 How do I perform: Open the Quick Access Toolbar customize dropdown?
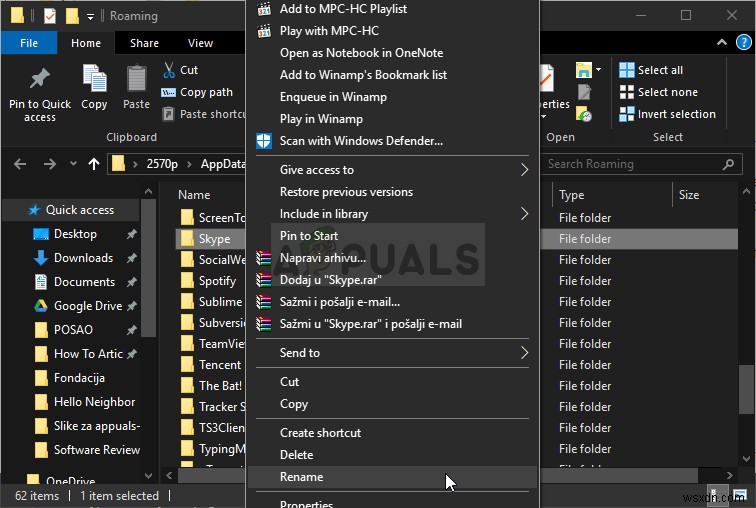click(x=90, y=17)
